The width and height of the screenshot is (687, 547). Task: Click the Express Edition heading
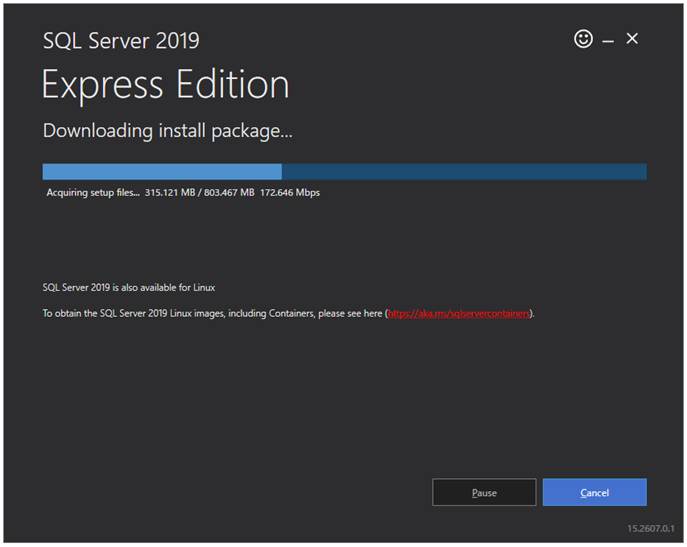(x=166, y=85)
